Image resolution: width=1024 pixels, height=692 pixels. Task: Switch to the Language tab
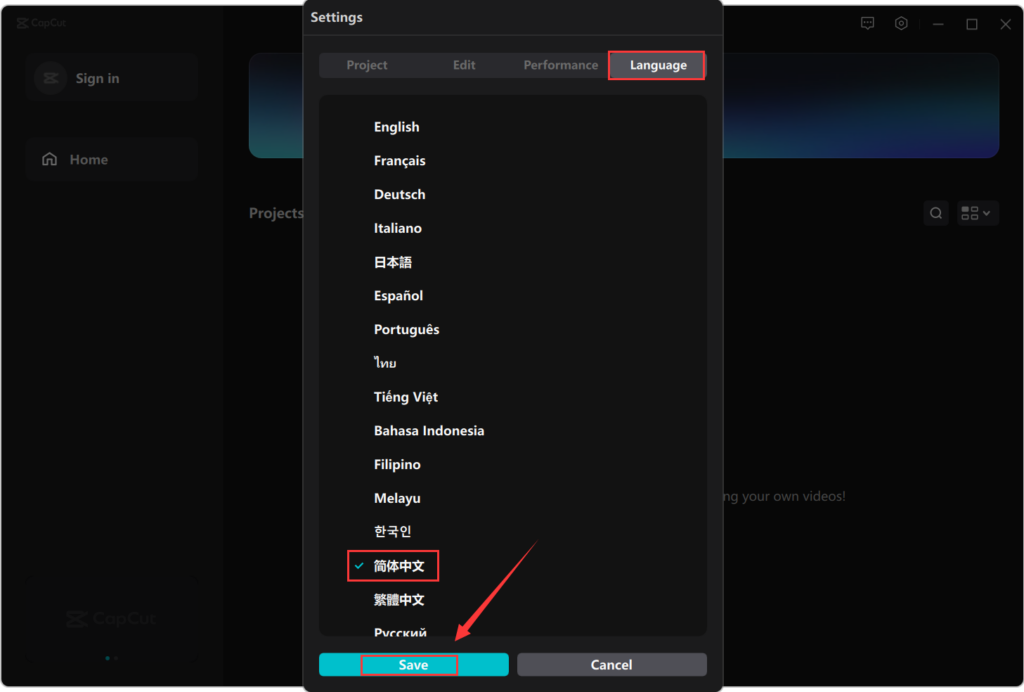point(658,65)
